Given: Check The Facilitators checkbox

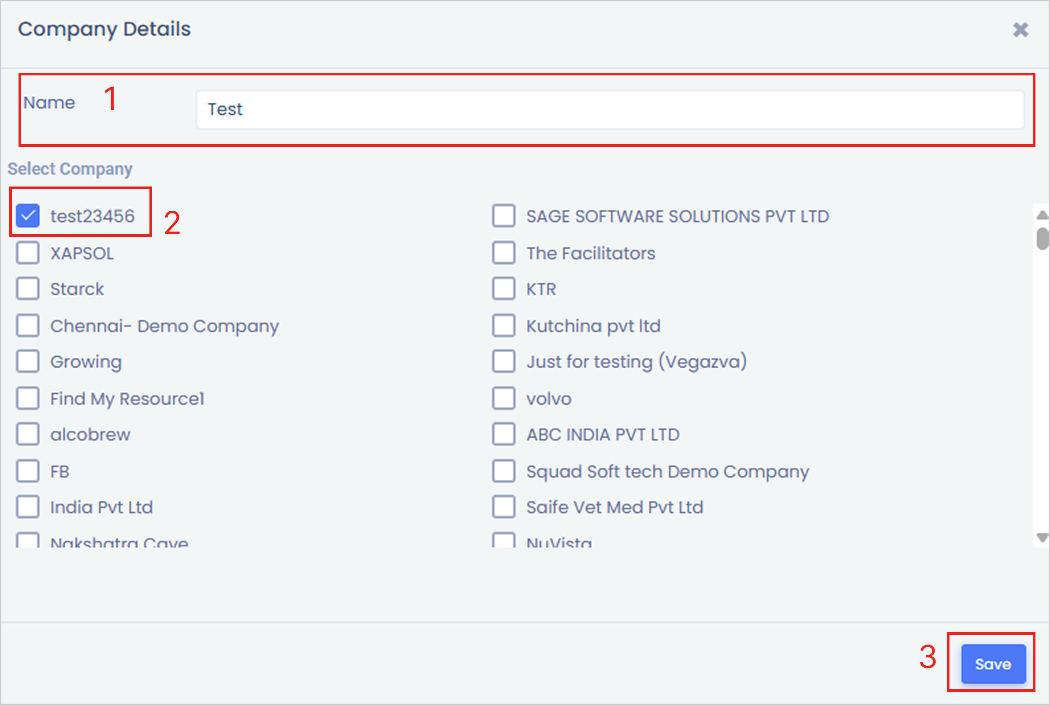Looking at the screenshot, I should pyautogui.click(x=504, y=253).
